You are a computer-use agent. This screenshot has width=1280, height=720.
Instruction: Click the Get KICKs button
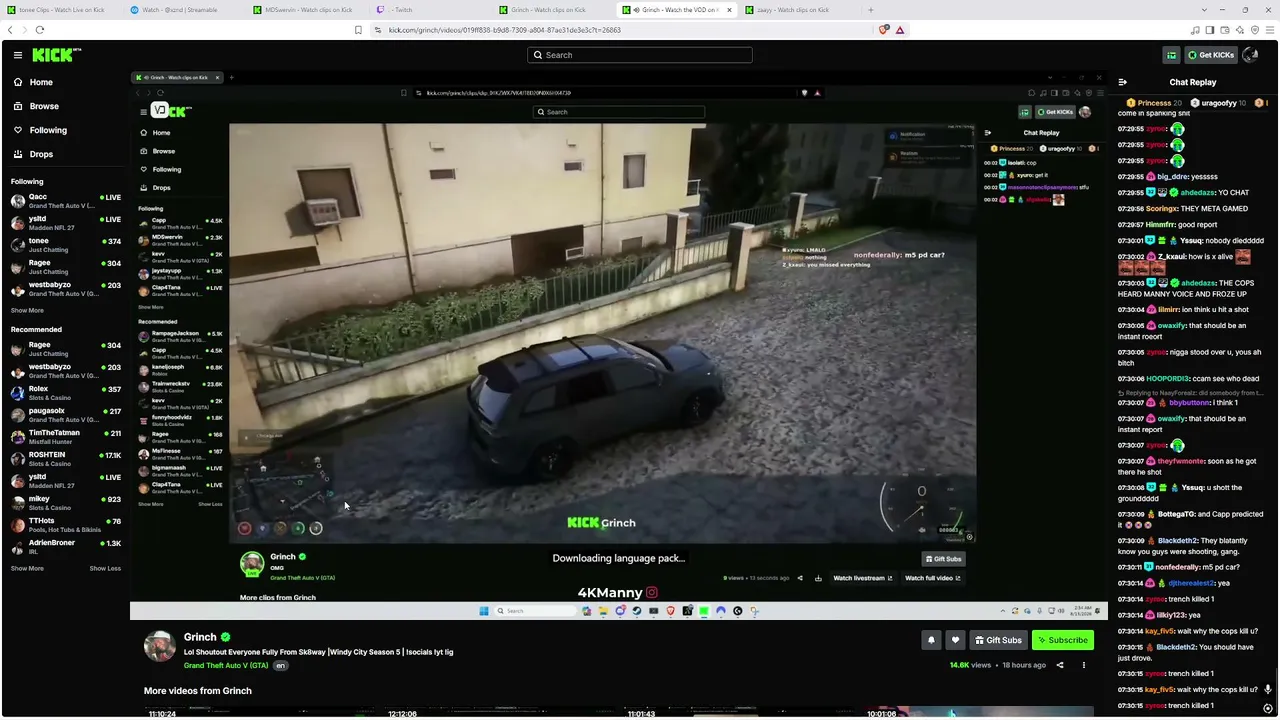pos(1210,55)
